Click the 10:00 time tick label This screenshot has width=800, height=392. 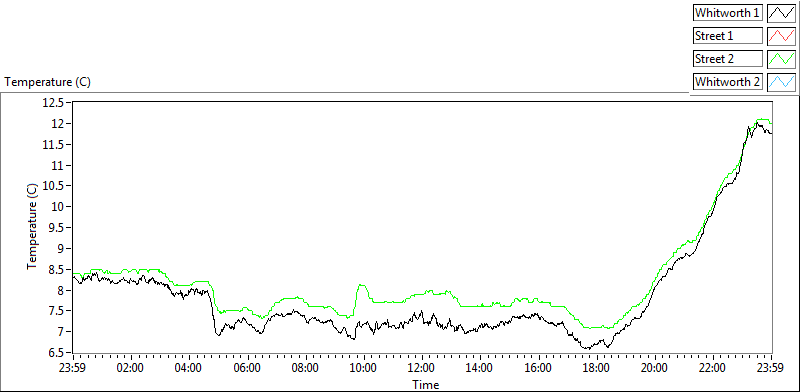(364, 368)
